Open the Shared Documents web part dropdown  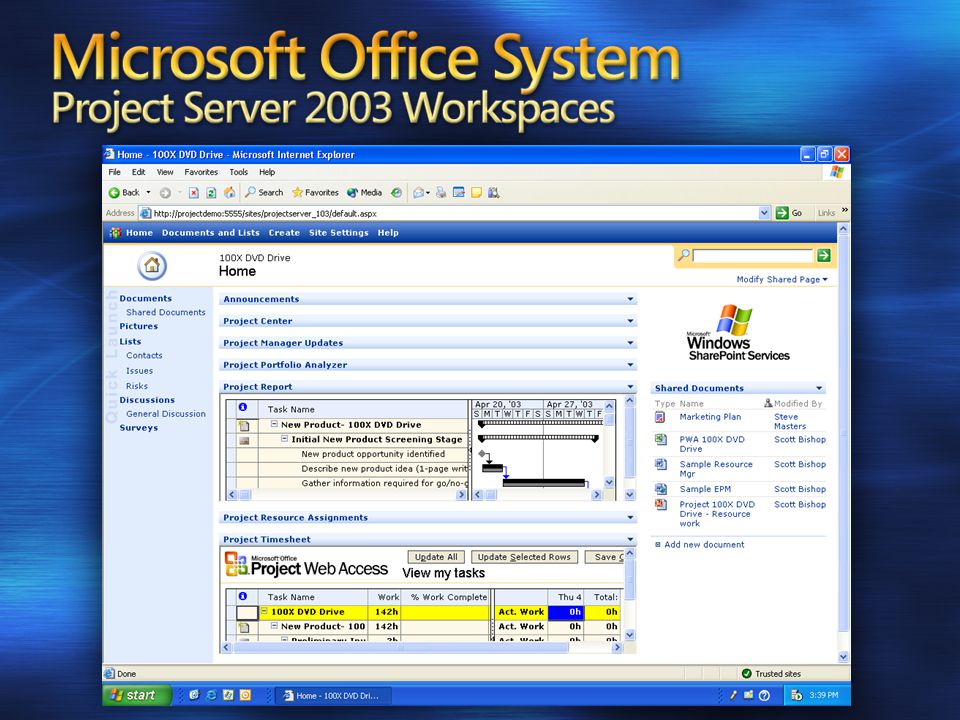819,388
